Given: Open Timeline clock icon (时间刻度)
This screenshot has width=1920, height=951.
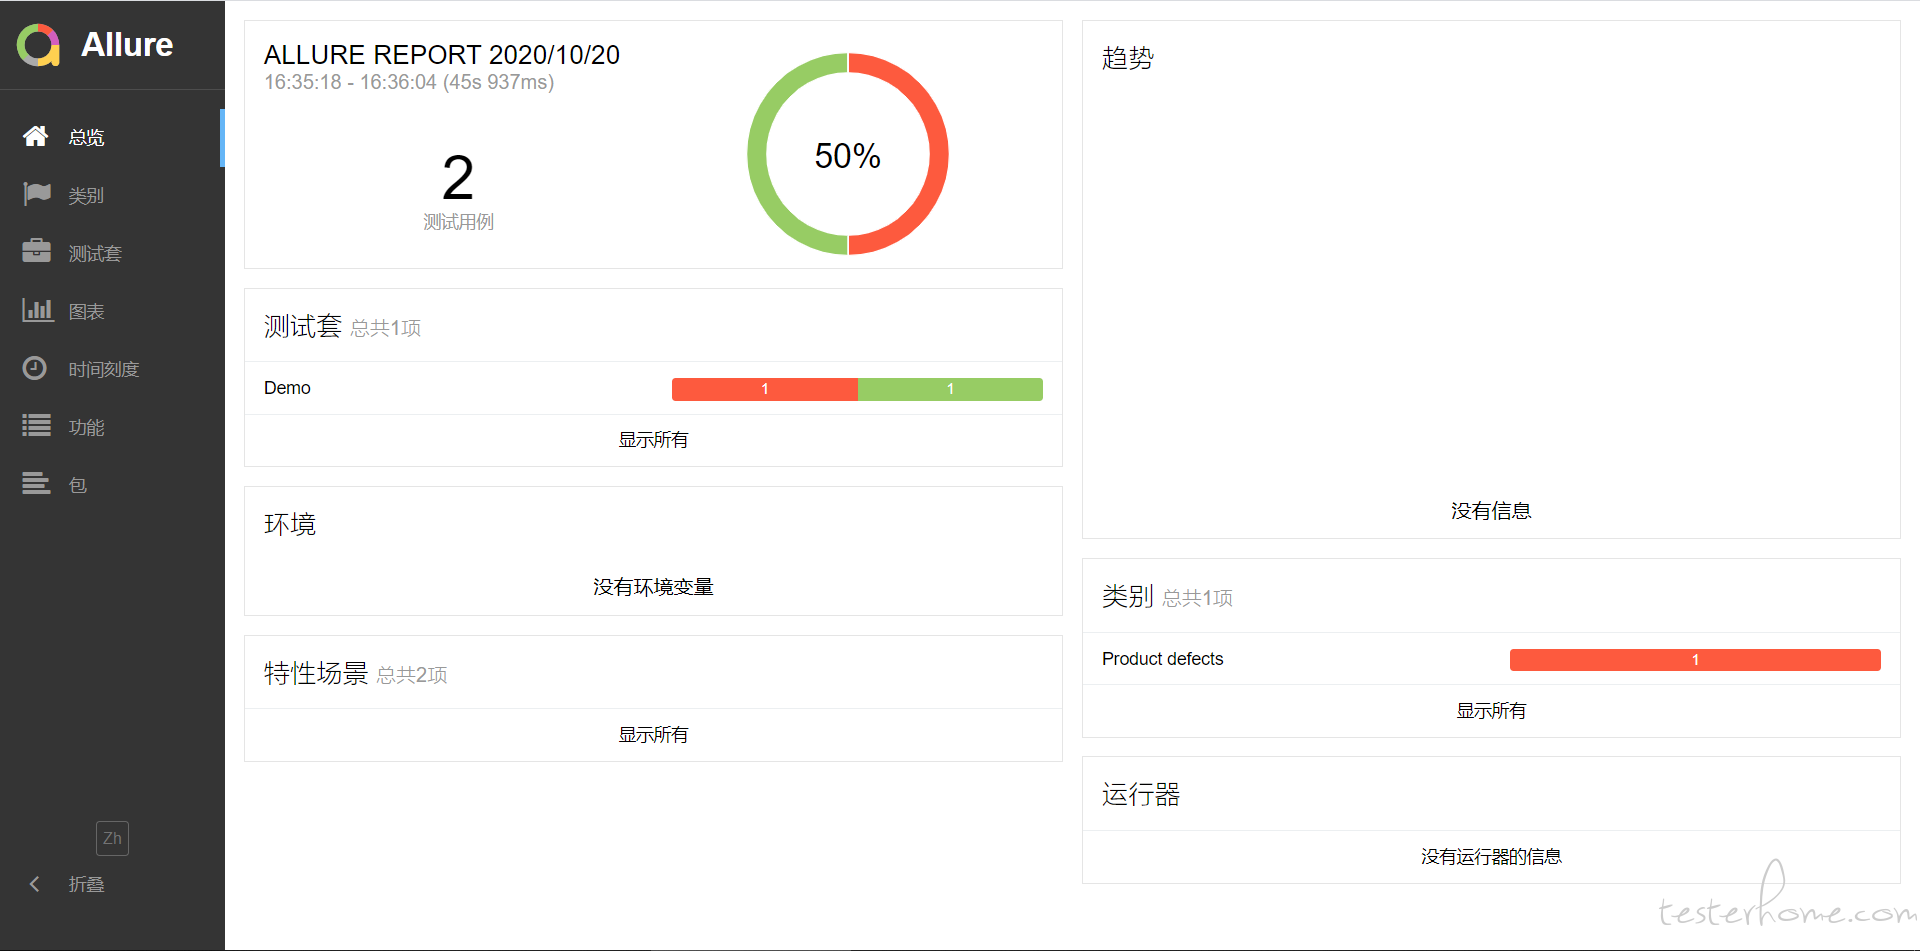Looking at the screenshot, I should coord(35,368).
